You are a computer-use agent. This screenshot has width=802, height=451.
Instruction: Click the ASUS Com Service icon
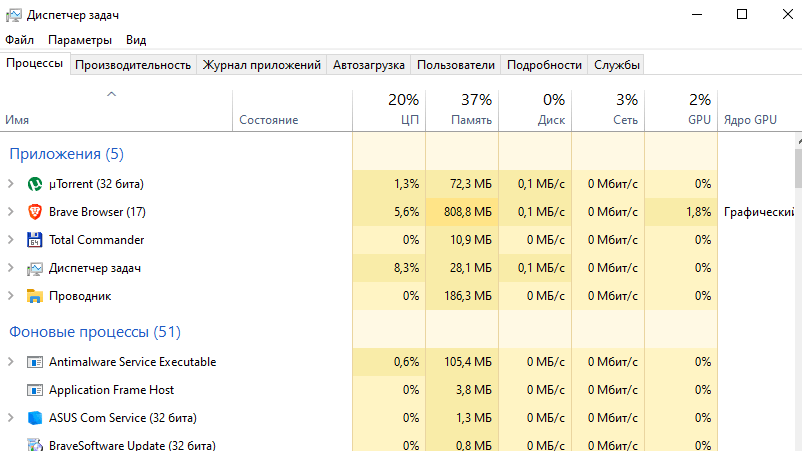[x=35, y=418]
